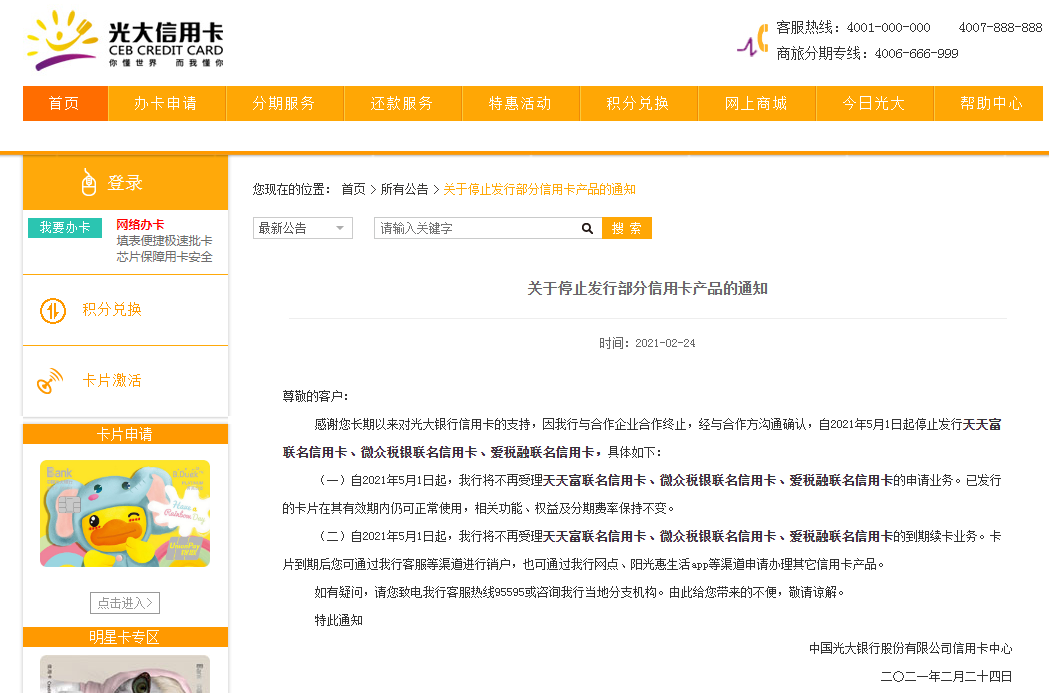Click the mouse icon beside 登录
The height and width of the screenshot is (693, 1049).
[88, 183]
